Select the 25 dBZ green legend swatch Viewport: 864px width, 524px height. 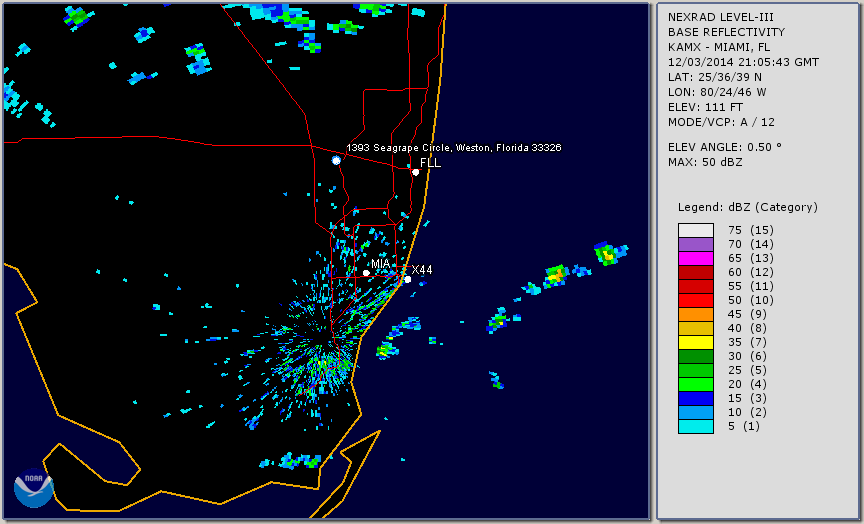(696, 370)
